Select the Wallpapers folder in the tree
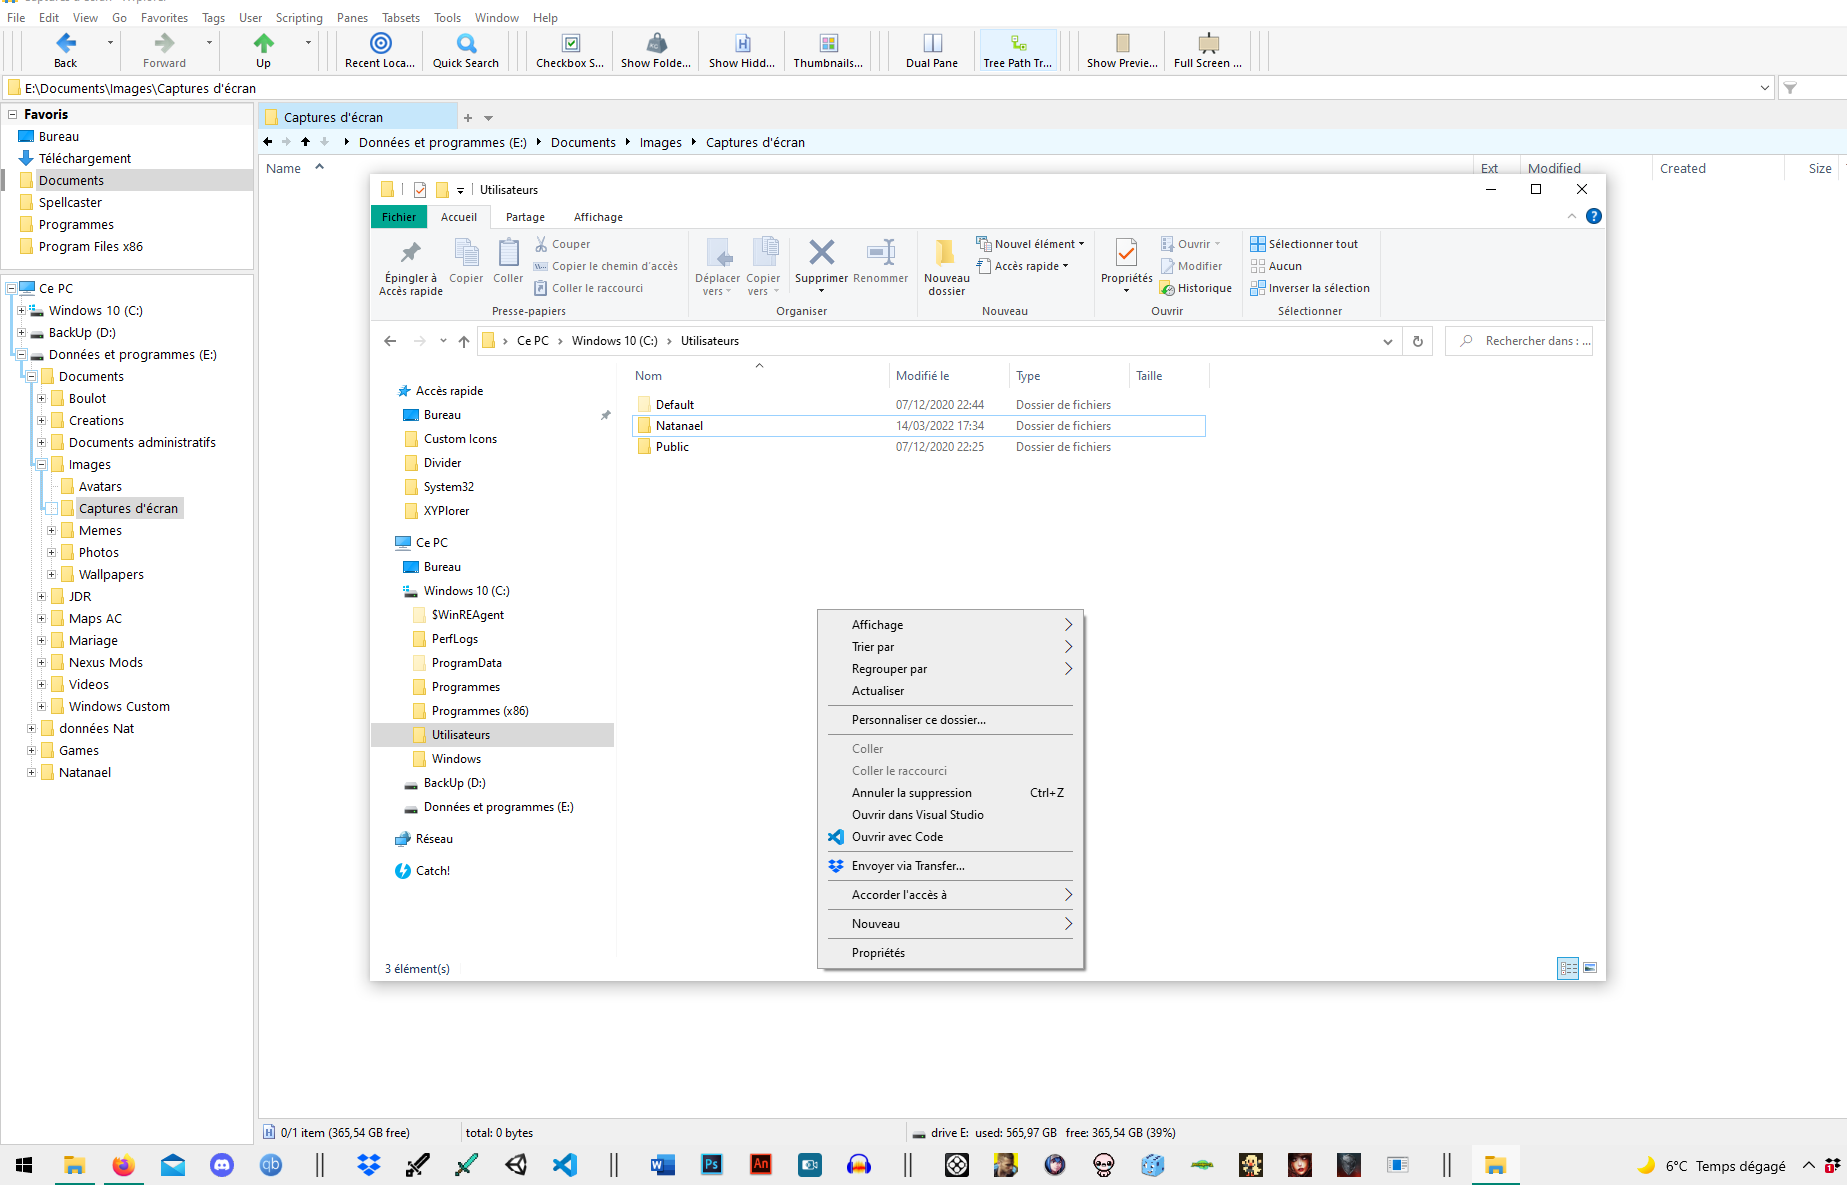 pos(111,574)
